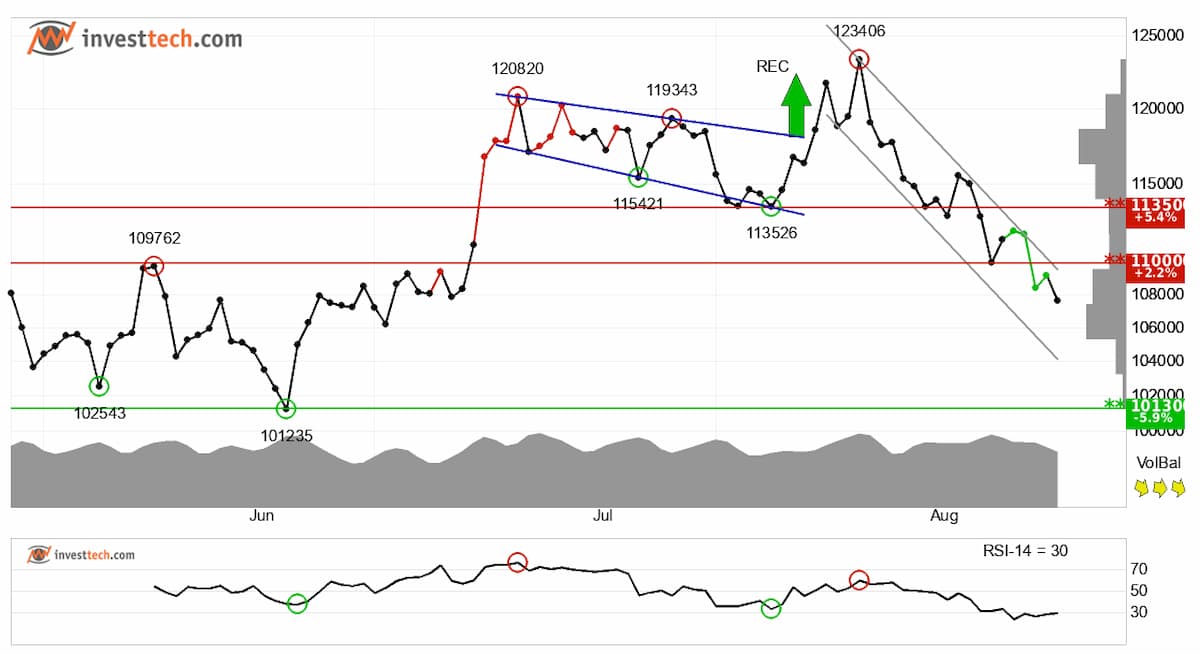1200x654 pixels.
Task: Click the green circle at low 113526
Action: [x=771, y=207]
